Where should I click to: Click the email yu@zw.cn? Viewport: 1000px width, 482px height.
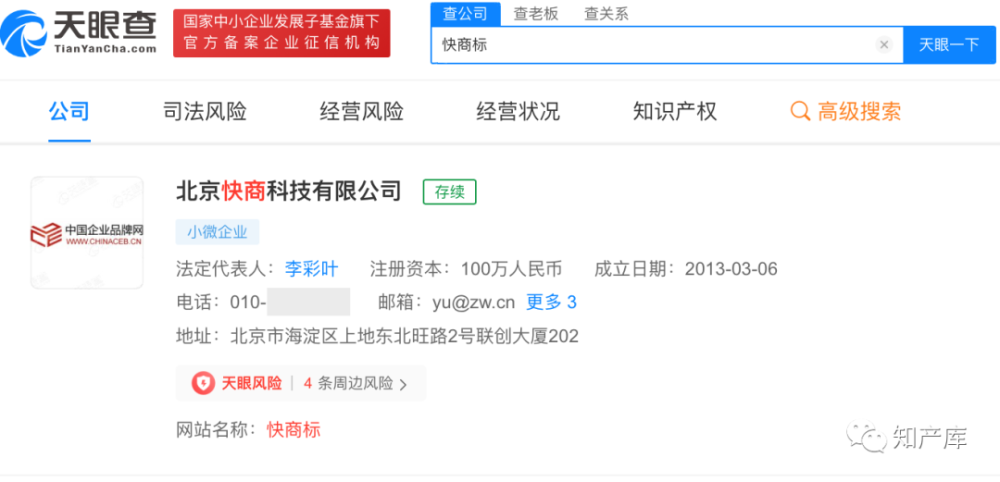pos(473,302)
